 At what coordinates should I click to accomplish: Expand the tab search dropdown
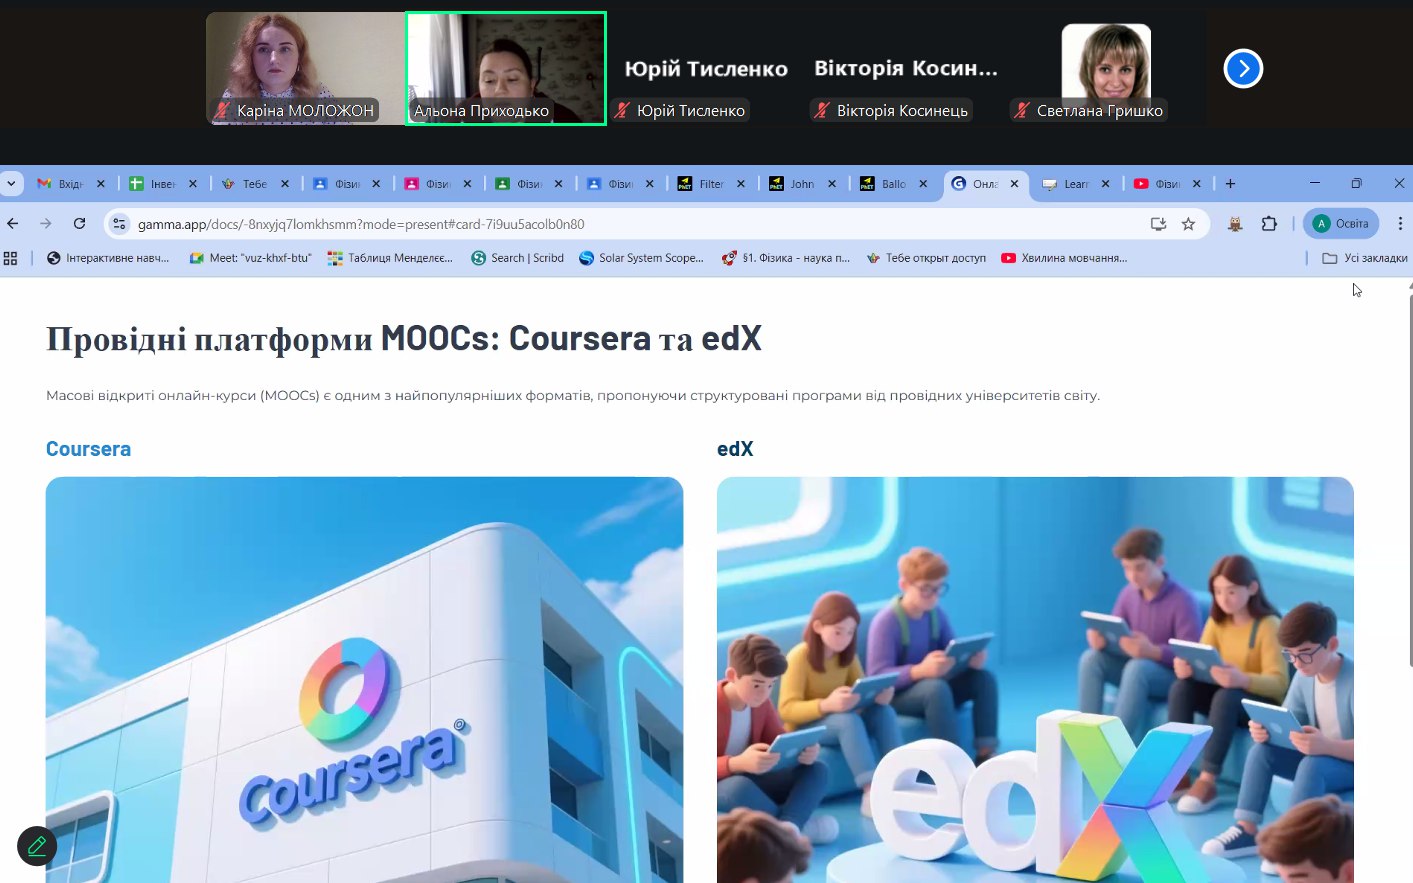11,184
